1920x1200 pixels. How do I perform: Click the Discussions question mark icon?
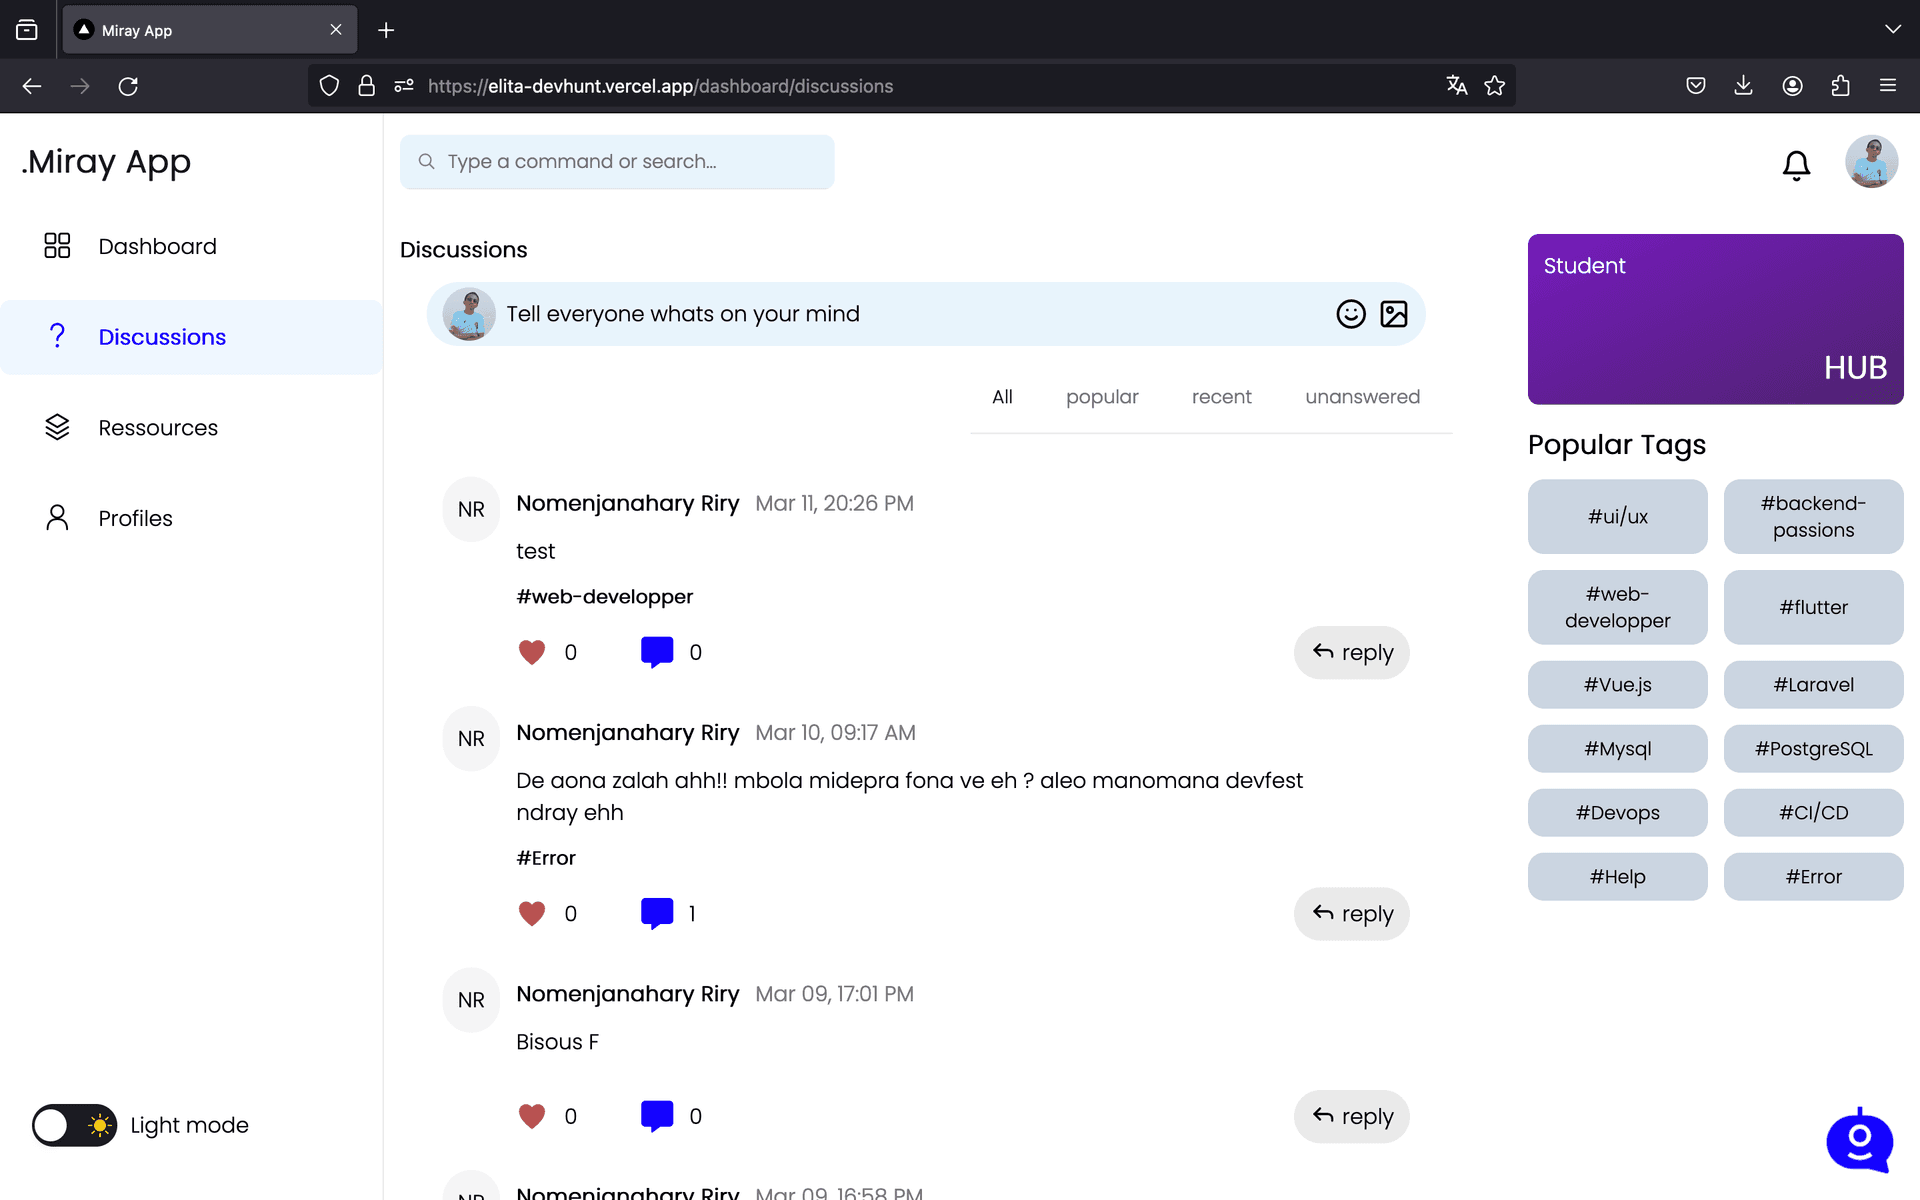tap(57, 336)
